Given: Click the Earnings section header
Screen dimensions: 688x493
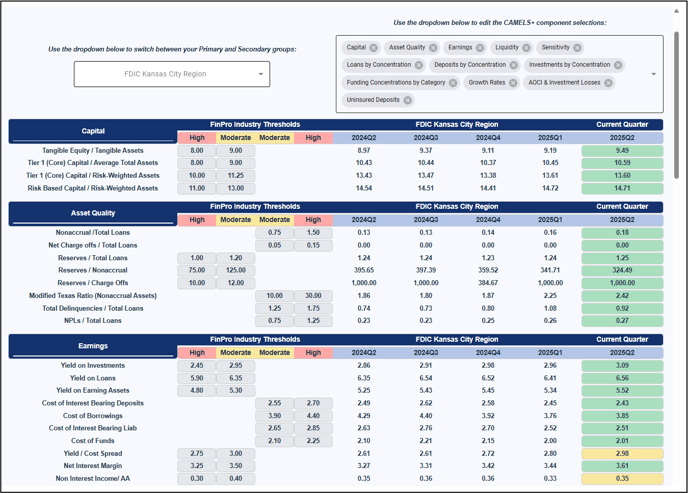Looking at the screenshot, I should tap(92, 347).
